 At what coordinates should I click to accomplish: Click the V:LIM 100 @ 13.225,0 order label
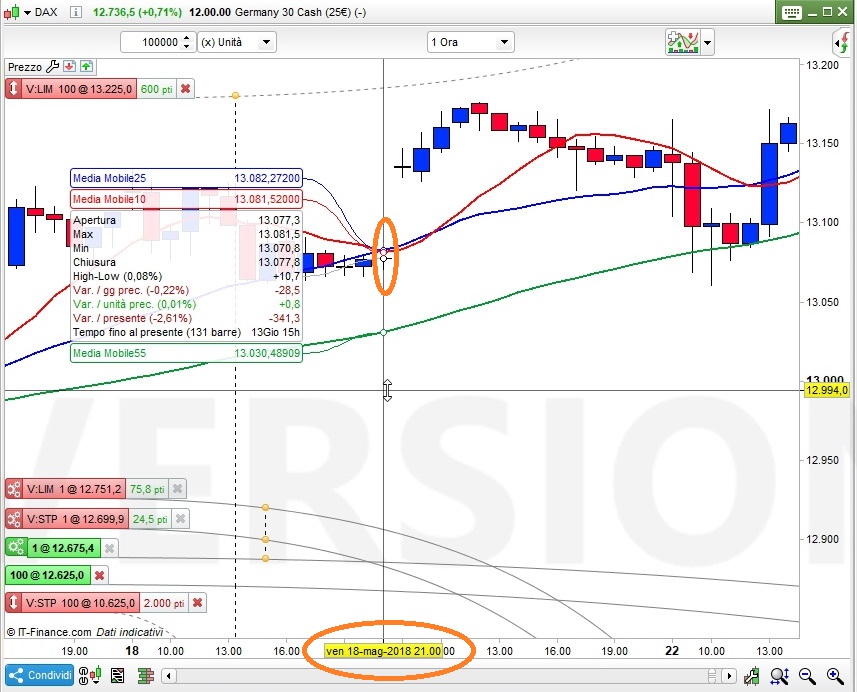[x=79, y=89]
